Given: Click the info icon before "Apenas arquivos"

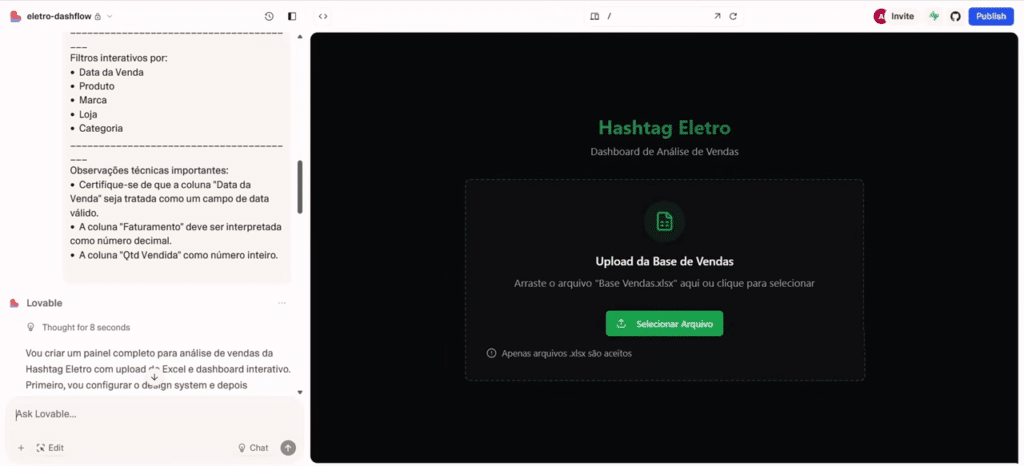Looking at the screenshot, I should 492,353.
